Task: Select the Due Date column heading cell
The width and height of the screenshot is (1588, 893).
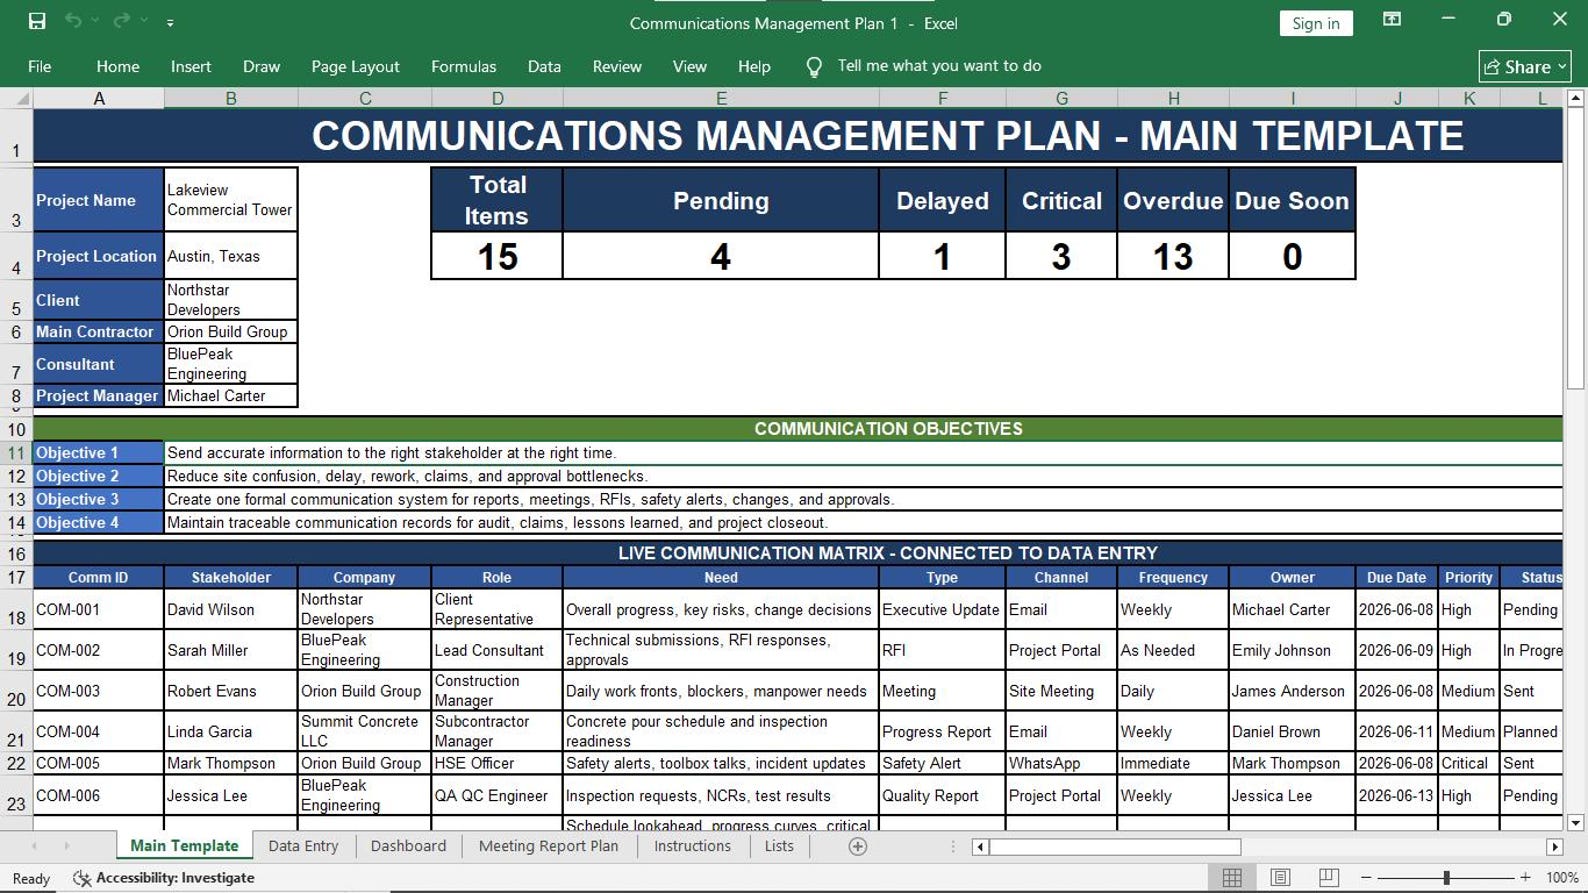Action: [1396, 577]
